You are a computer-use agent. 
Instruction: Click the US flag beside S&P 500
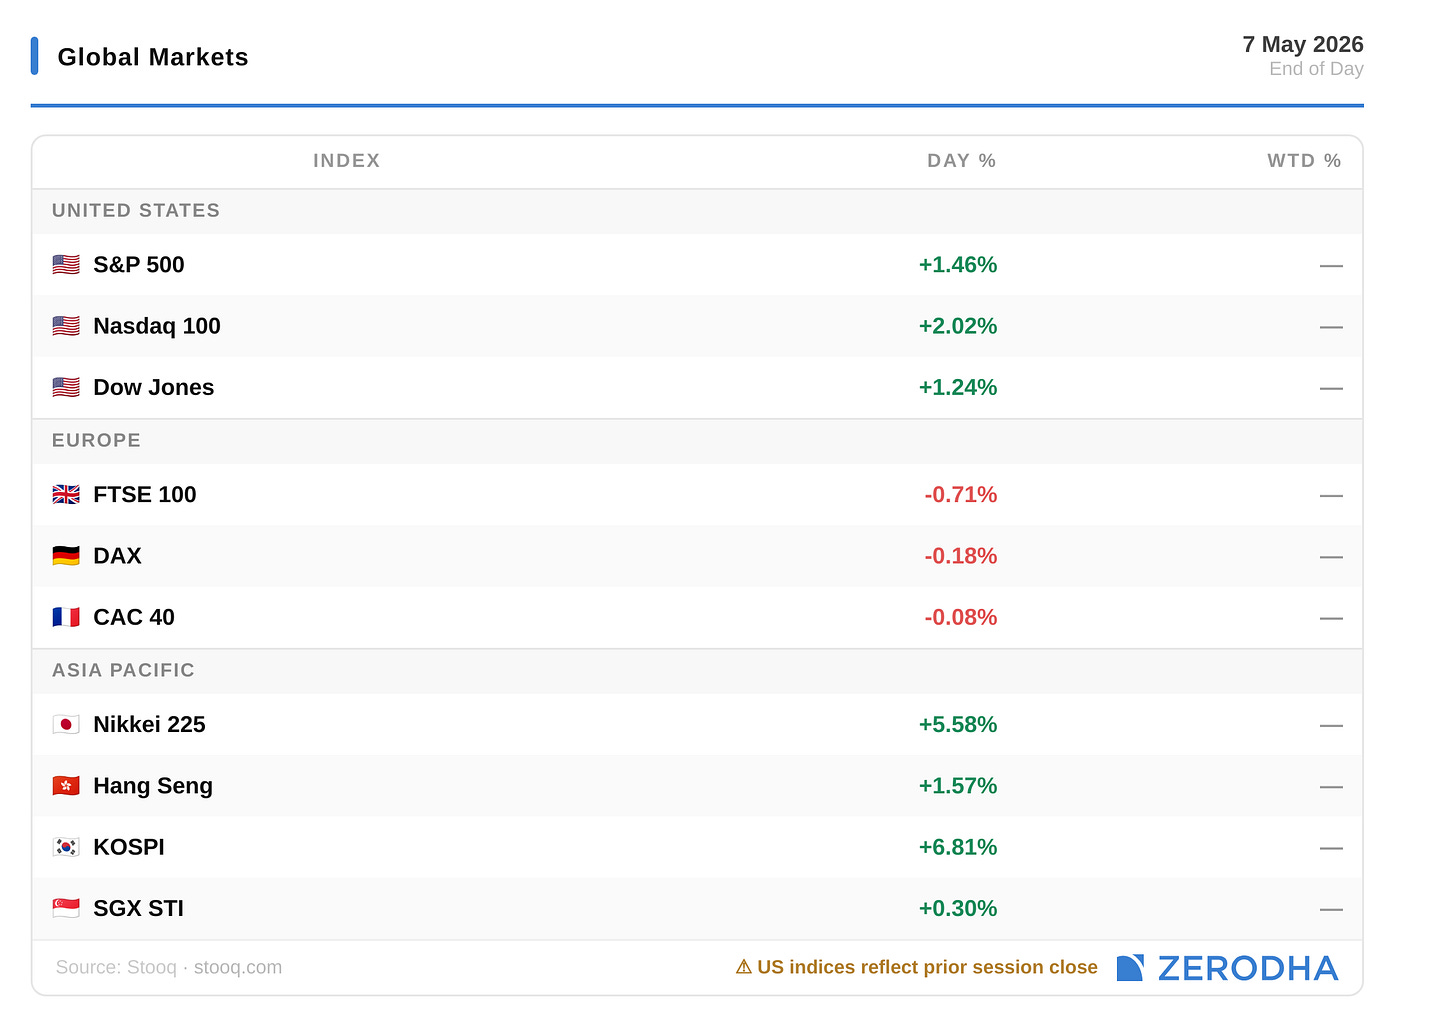pos(66,265)
